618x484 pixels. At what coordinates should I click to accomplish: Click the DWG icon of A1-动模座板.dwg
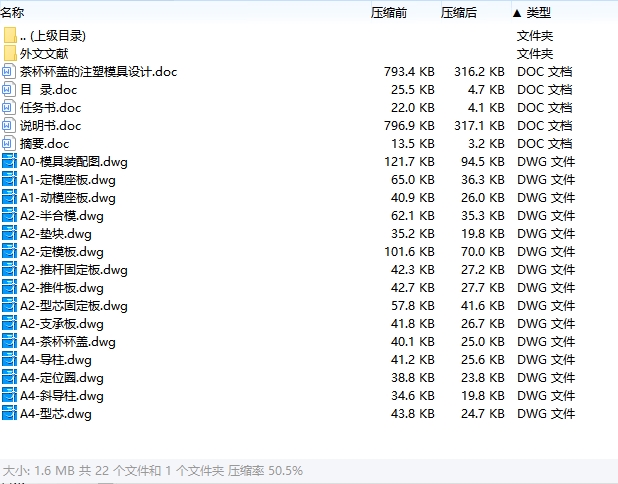pyautogui.click(x=9, y=198)
